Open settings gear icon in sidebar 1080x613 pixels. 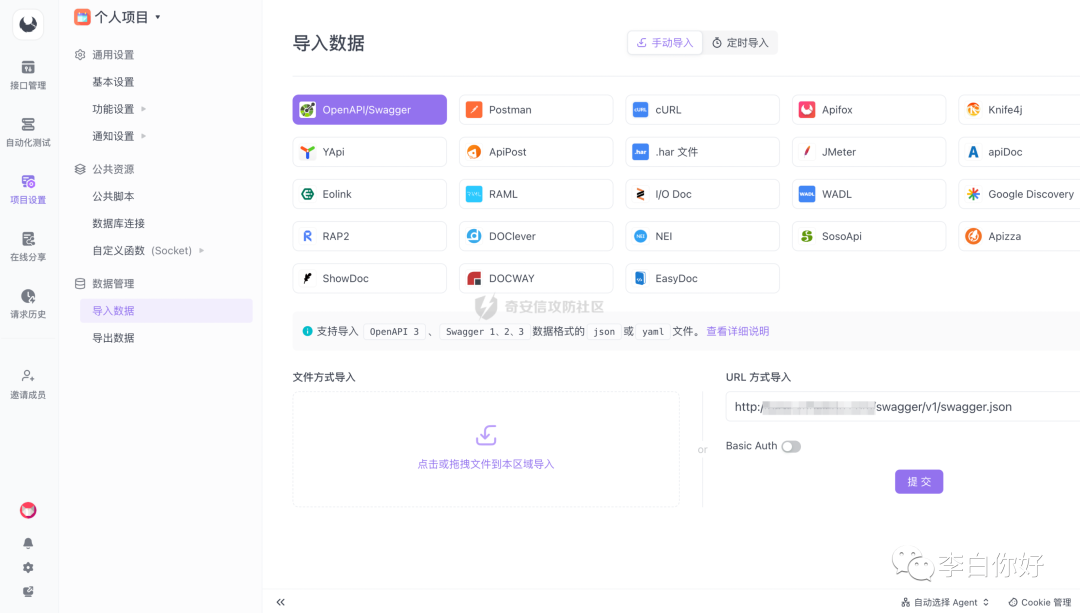28,568
